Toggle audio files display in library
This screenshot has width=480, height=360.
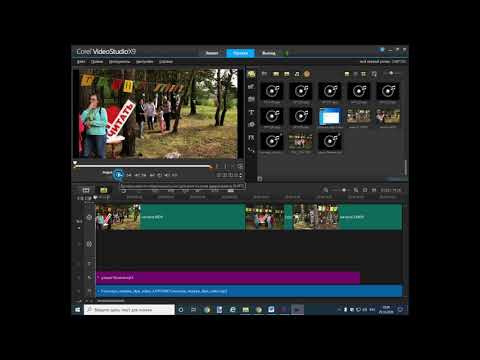pyautogui.click(x=297, y=74)
